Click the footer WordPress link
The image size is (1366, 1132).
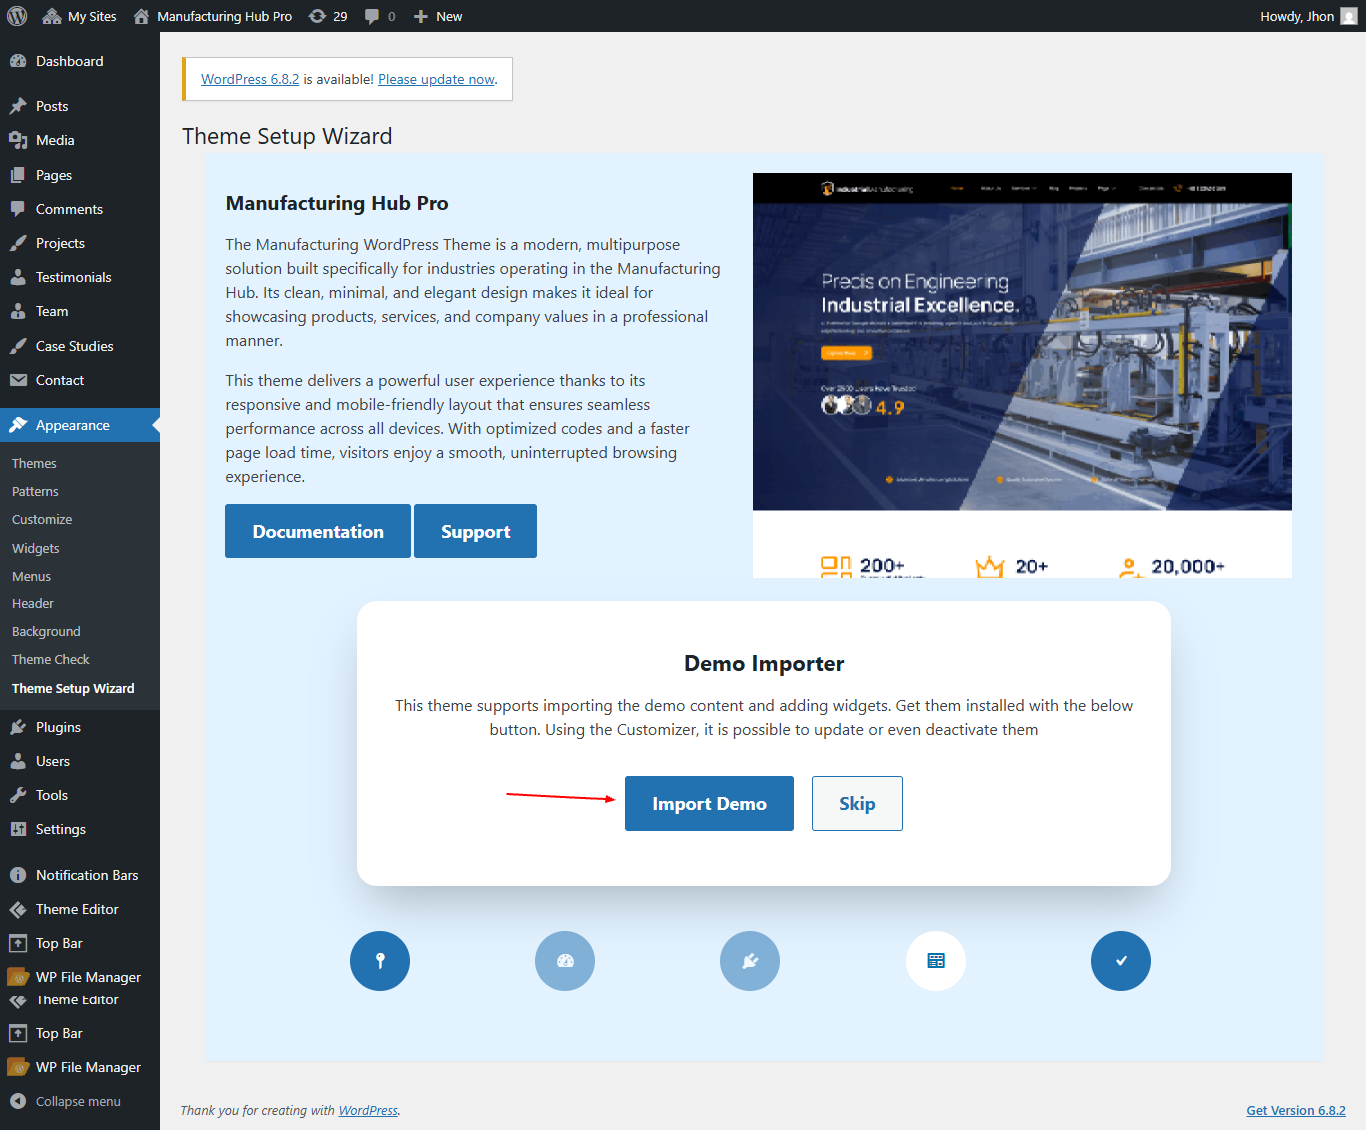pos(368,1110)
